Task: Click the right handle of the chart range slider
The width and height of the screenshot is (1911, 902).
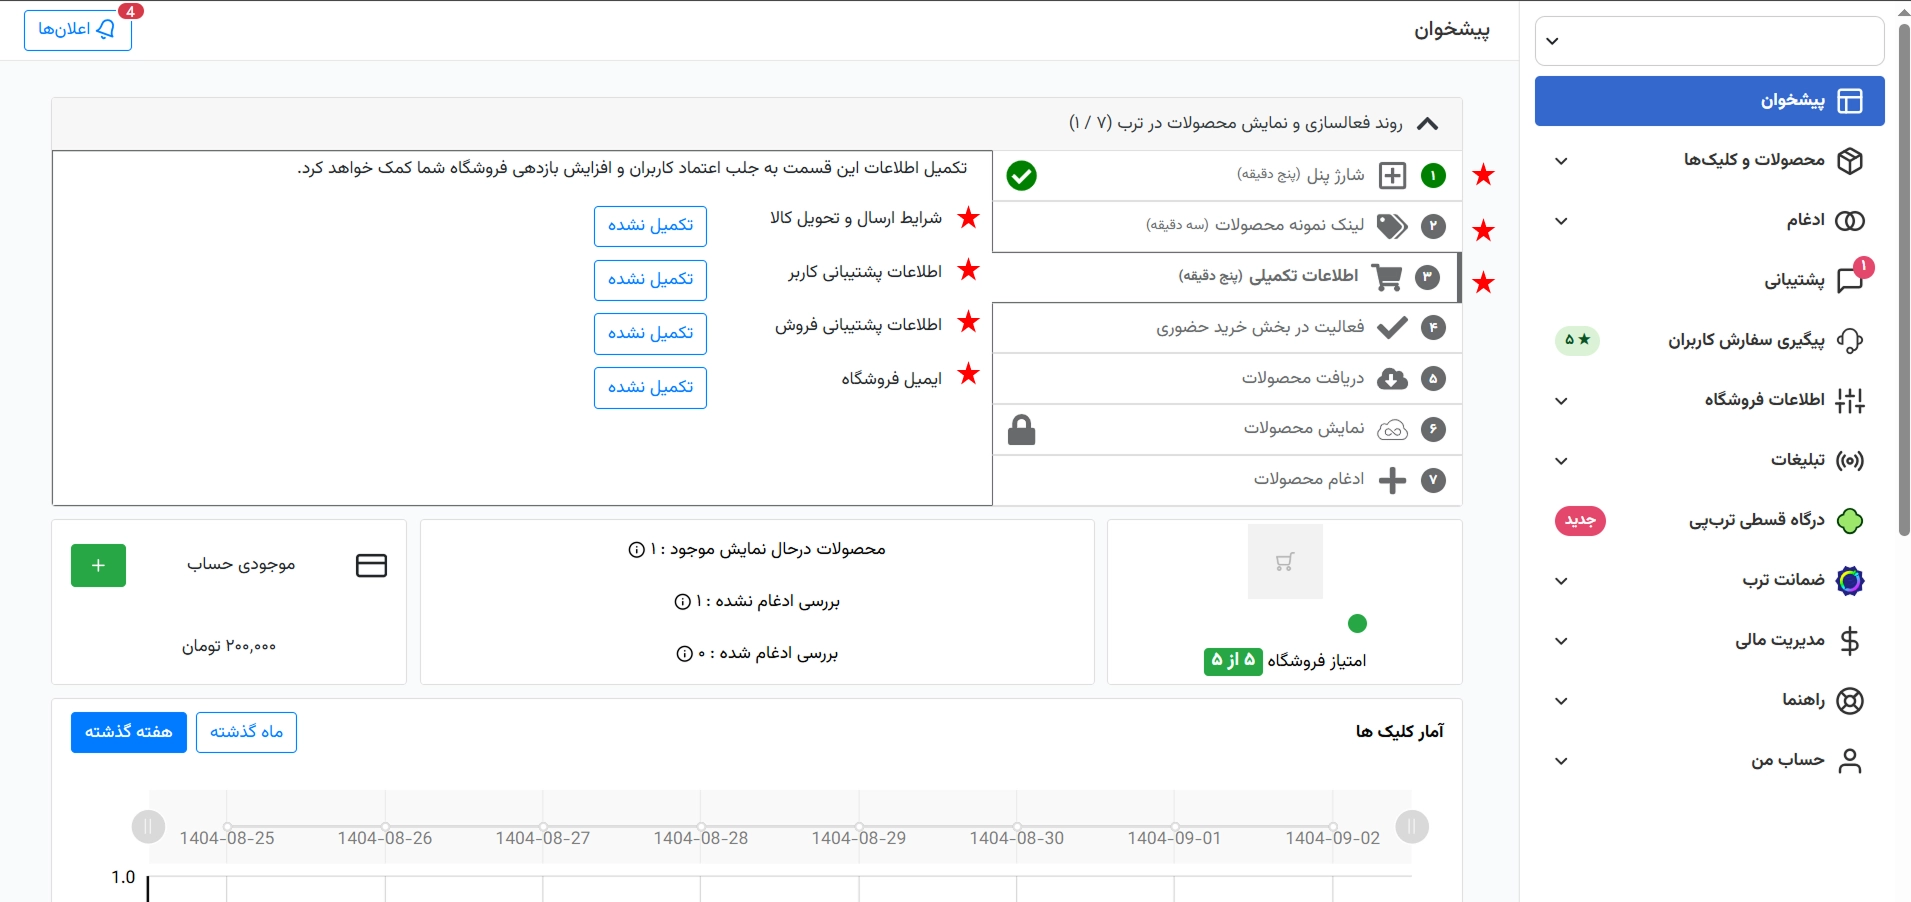Action: point(1413,827)
